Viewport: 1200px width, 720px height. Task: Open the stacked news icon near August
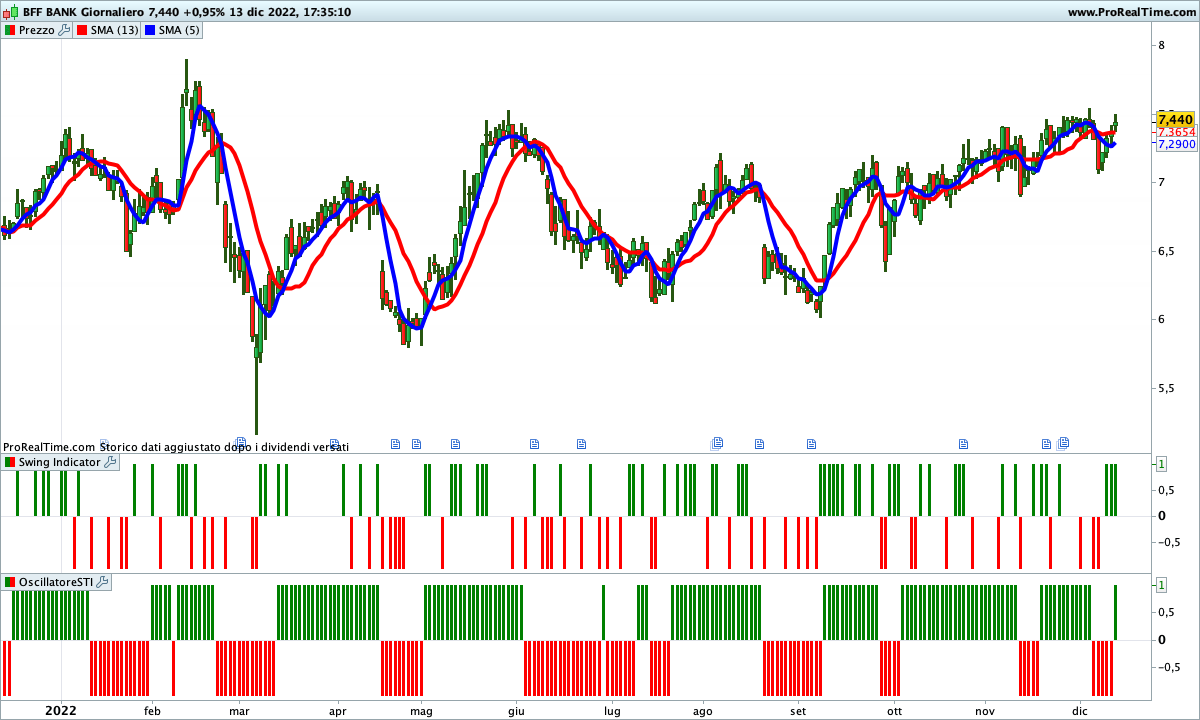pyautogui.click(x=717, y=443)
